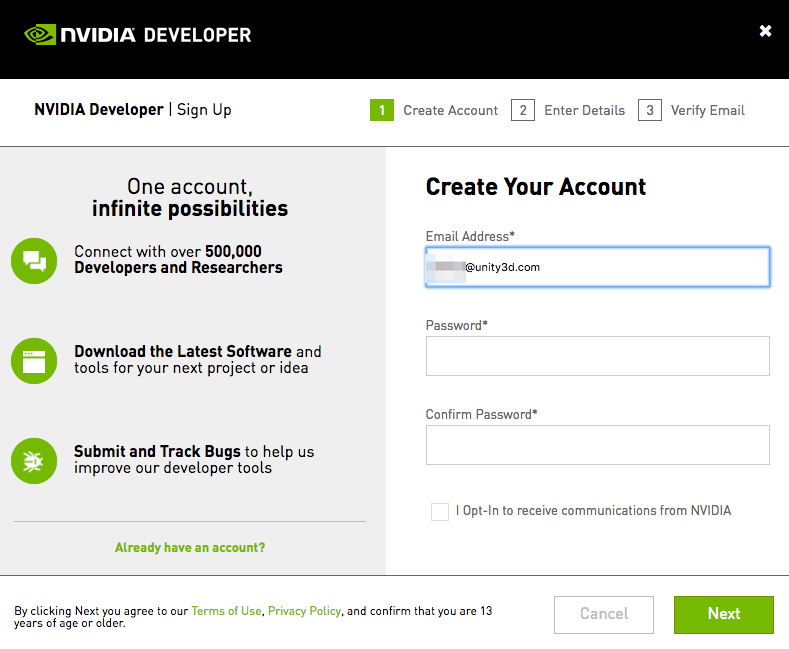Click step 2 Enter Details number box

[x=522, y=110]
